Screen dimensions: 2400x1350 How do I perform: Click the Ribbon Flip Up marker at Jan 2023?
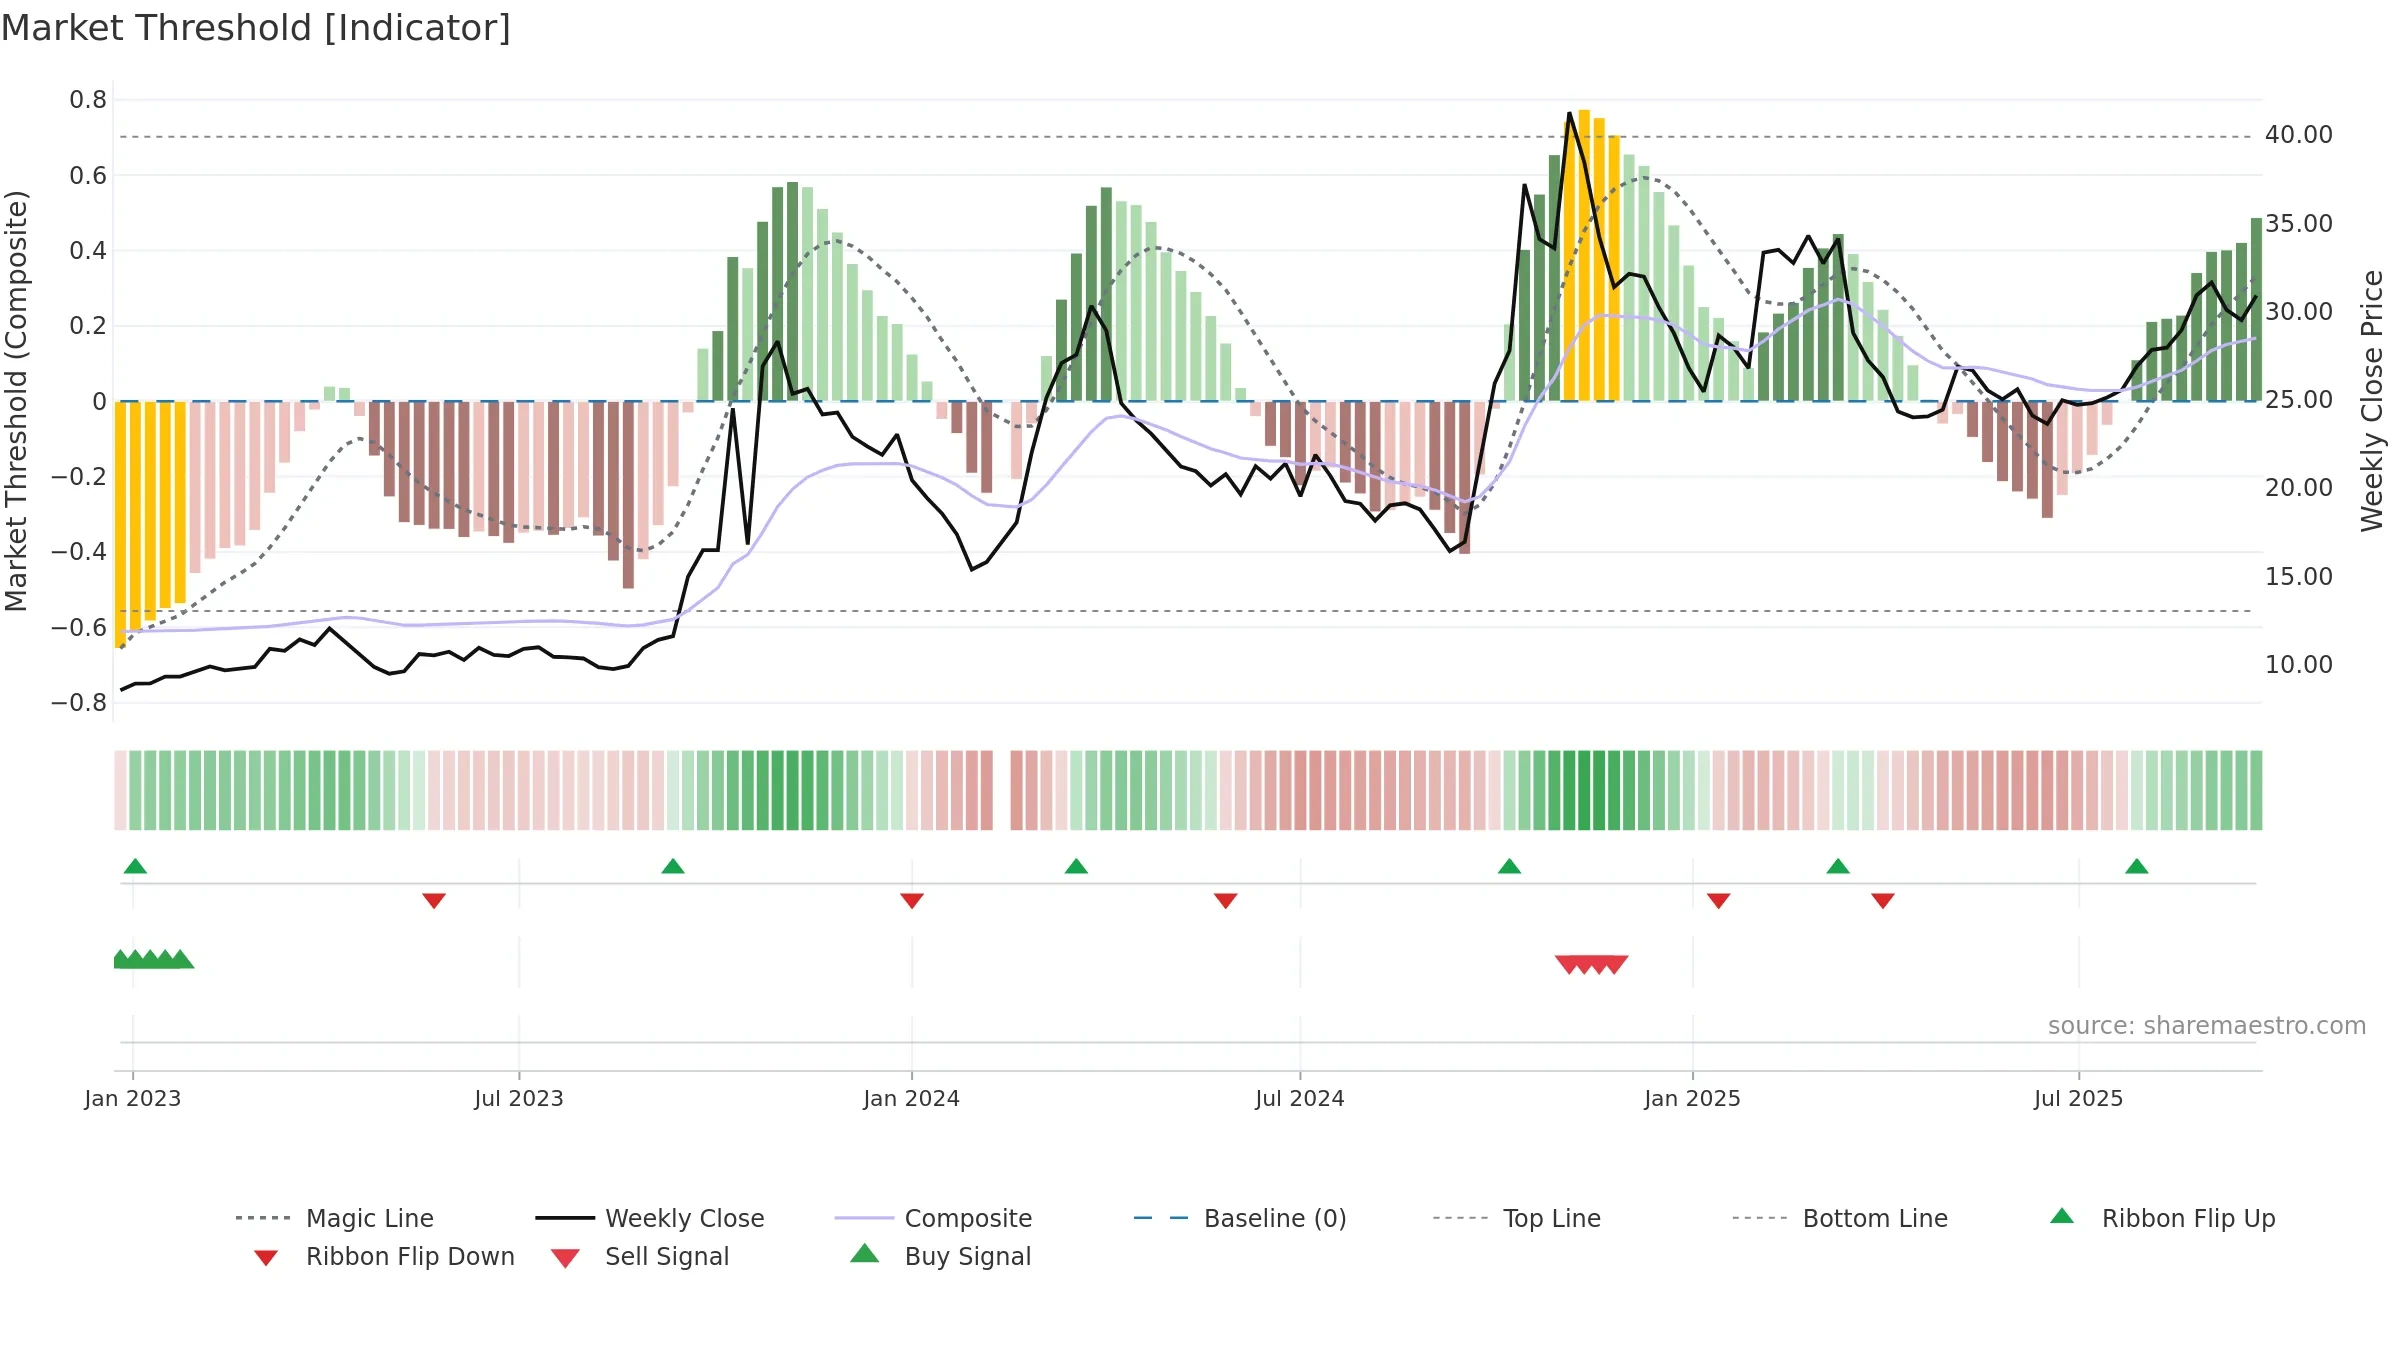135,866
